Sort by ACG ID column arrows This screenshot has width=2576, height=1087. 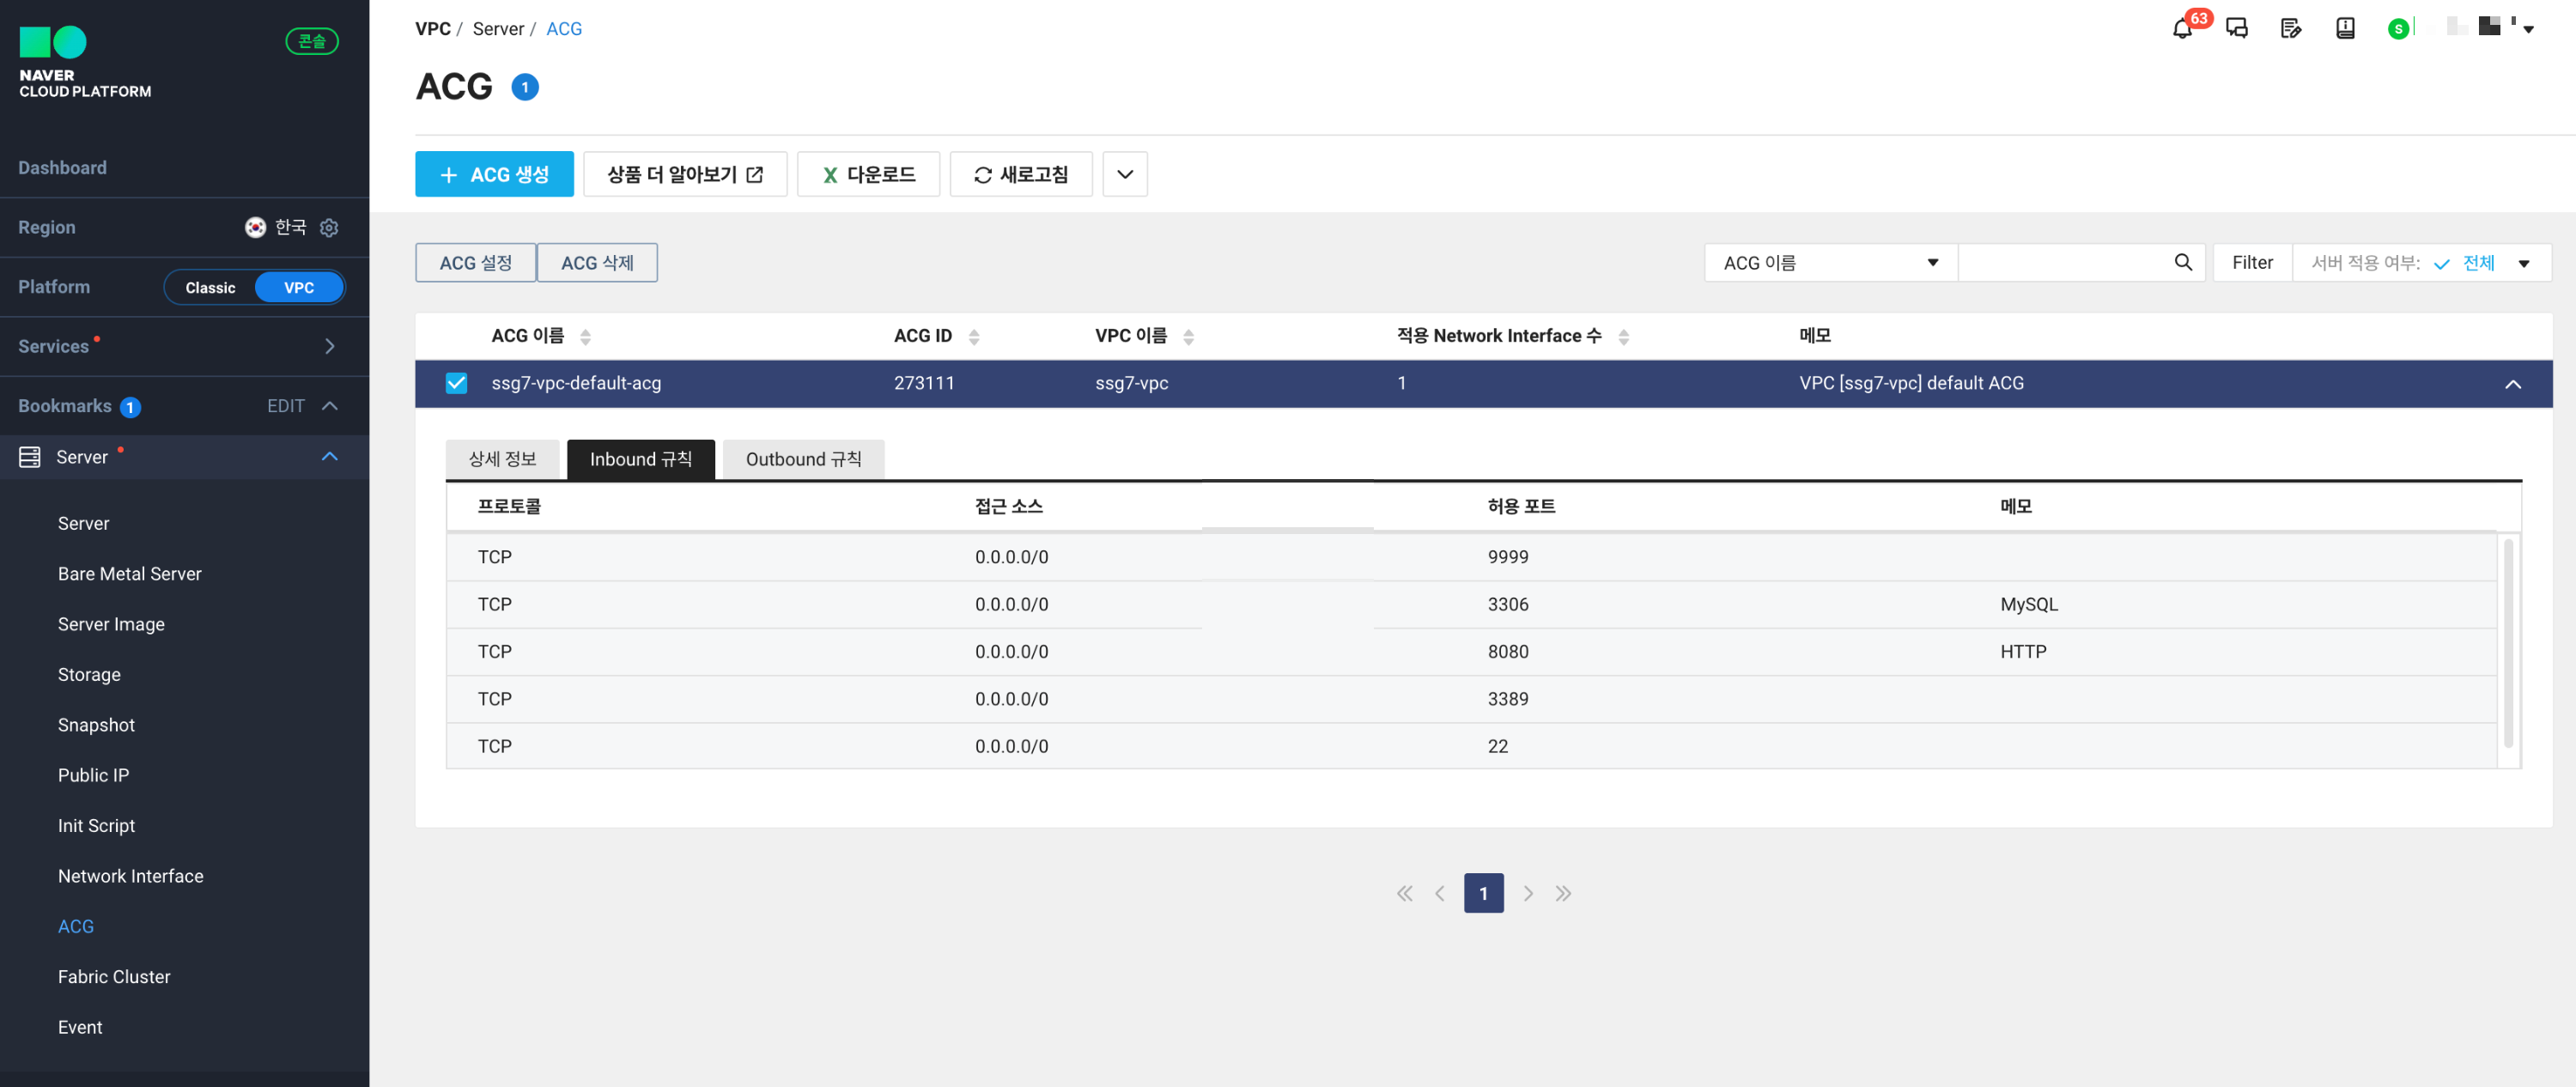coord(974,337)
